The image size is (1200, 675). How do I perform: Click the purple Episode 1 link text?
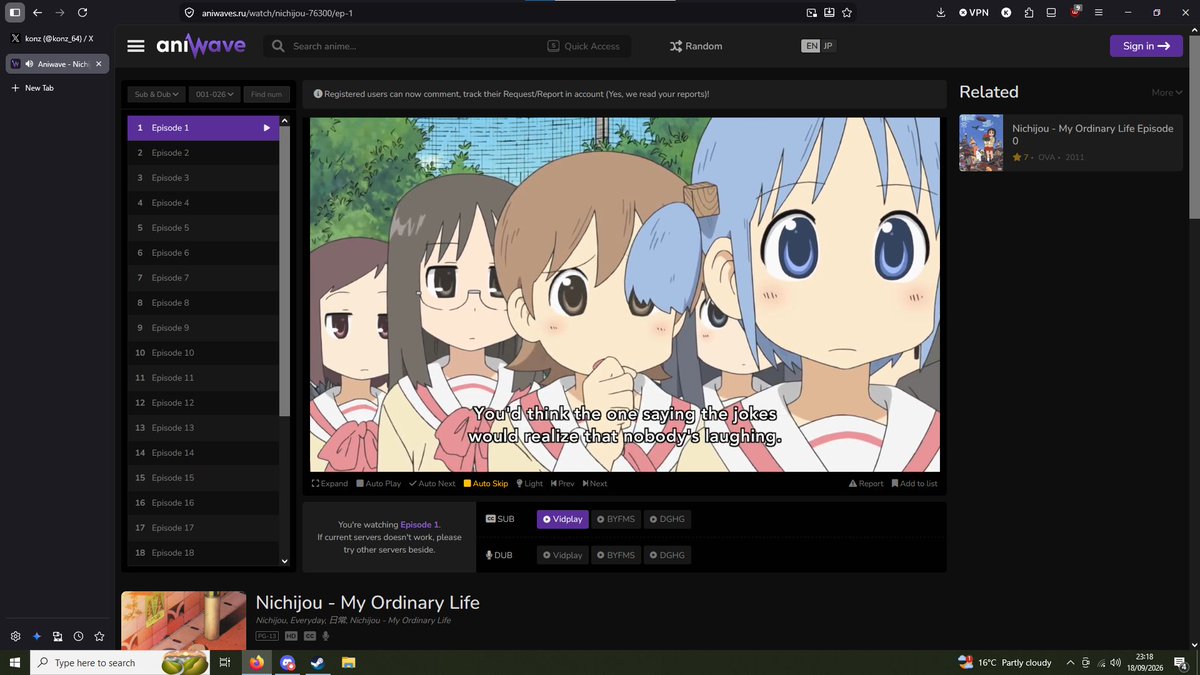point(420,525)
